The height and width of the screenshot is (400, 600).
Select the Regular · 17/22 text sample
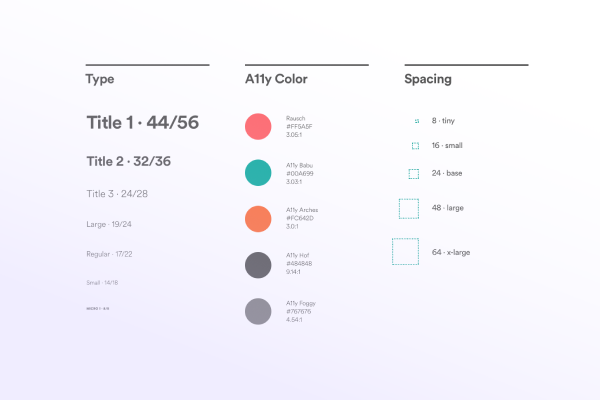109,255
